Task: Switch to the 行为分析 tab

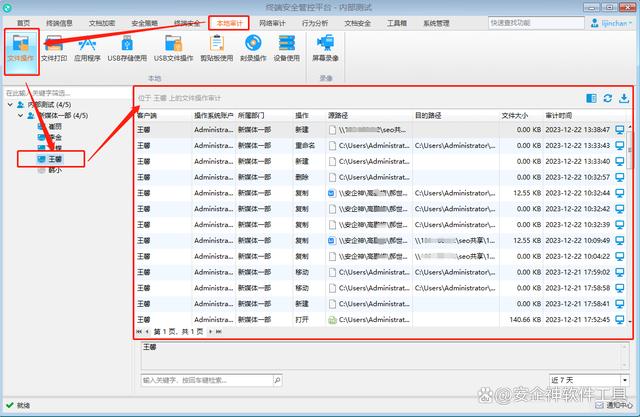Action: tap(315, 23)
